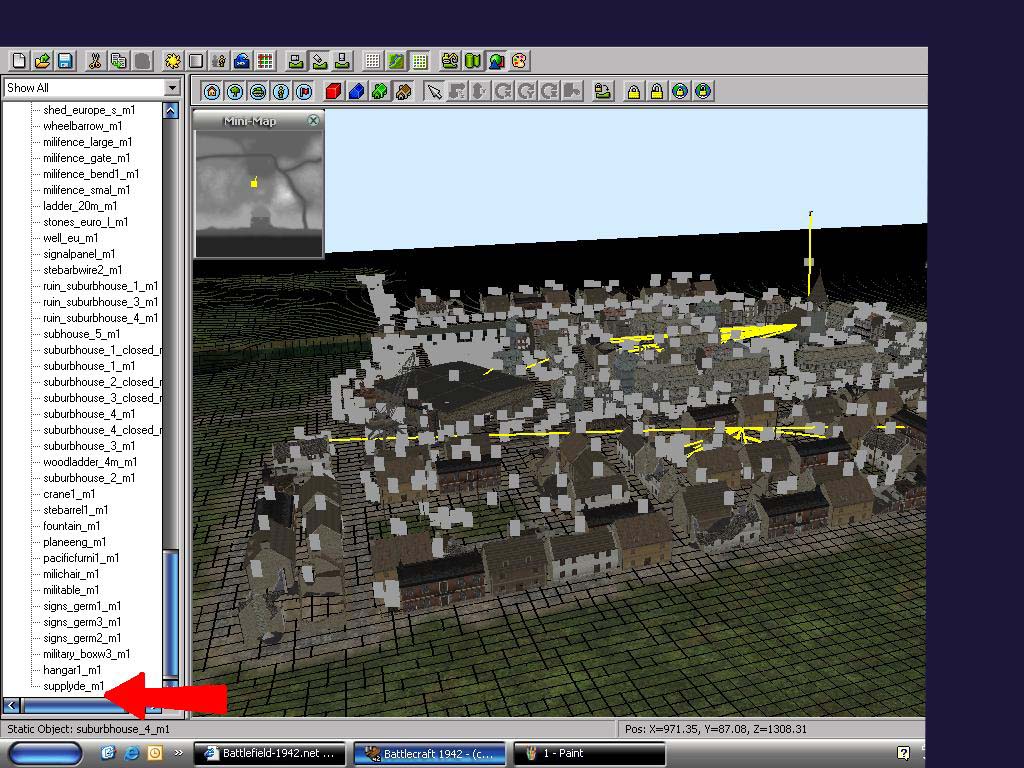Select the blue box object icon
Viewport: 1024px width, 768px height.
pyautogui.click(x=357, y=91)
